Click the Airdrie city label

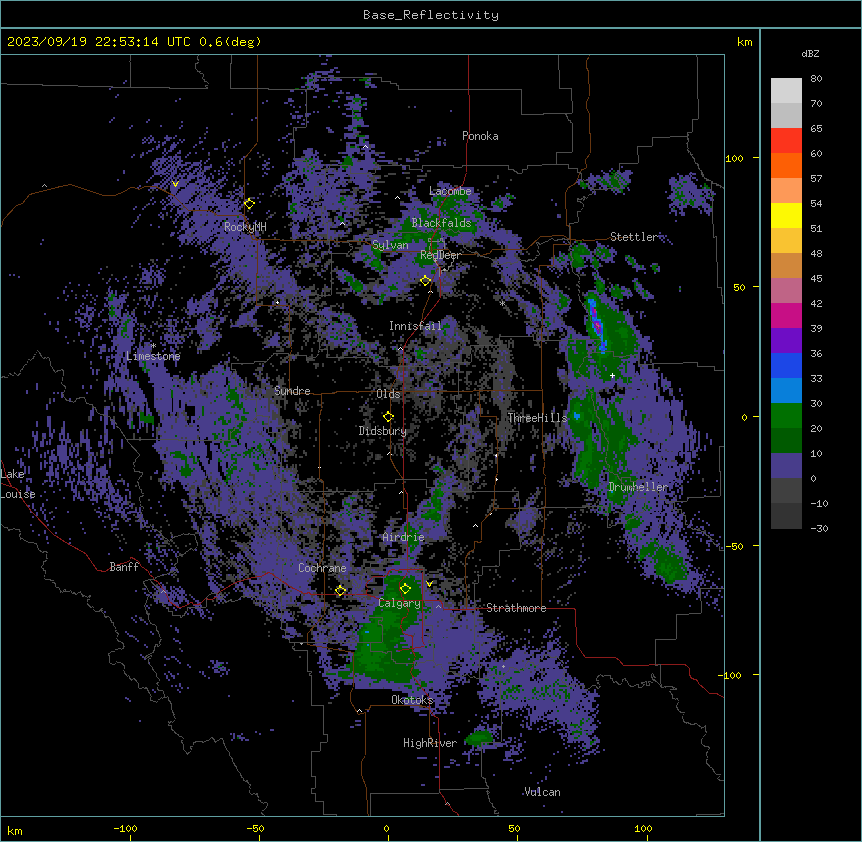click(x=403, y=537)
